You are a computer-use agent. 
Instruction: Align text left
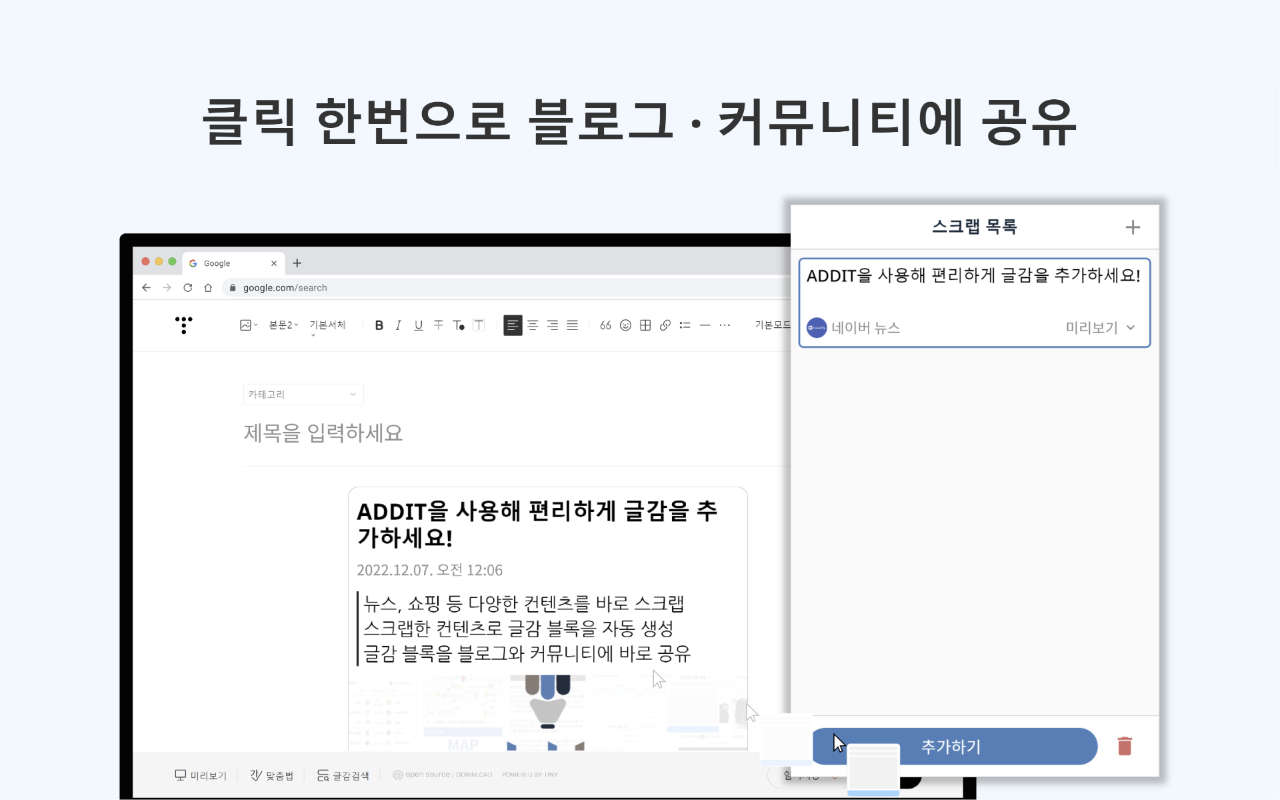point(512,325)
